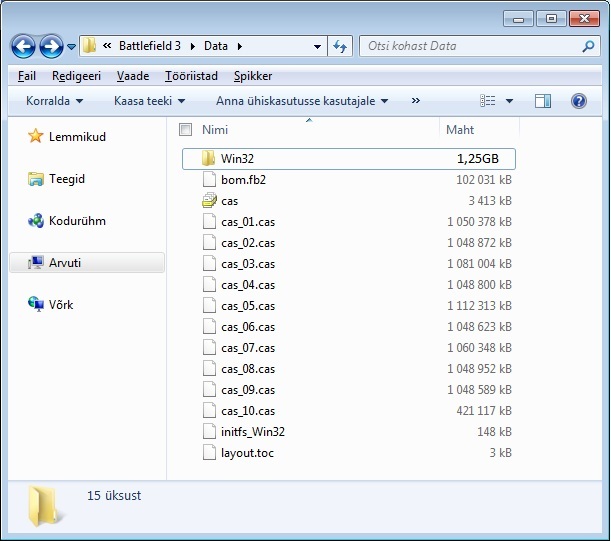The width and height of the screenshot is (611, 541).
Task: Open the Fail menu
Action: (26, 76)
